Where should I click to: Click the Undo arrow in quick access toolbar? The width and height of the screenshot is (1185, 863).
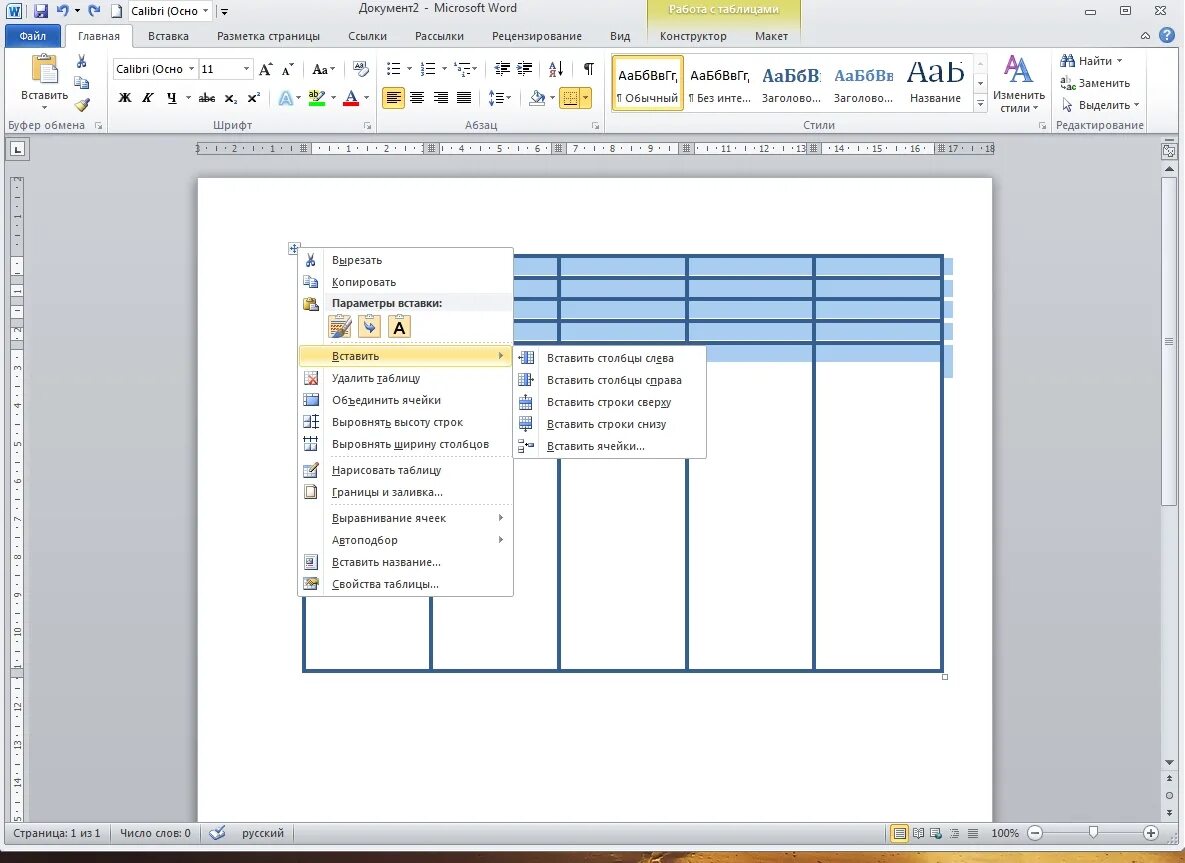[x=63, y=11]
